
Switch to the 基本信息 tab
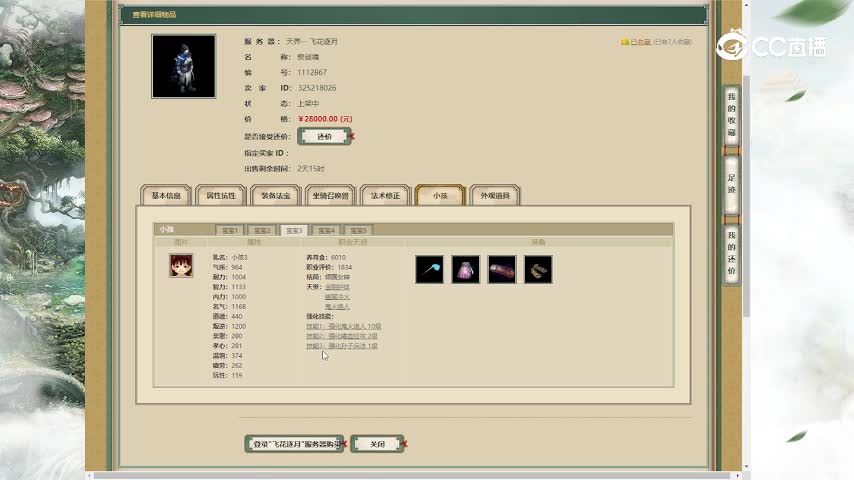tap(166, 196)
